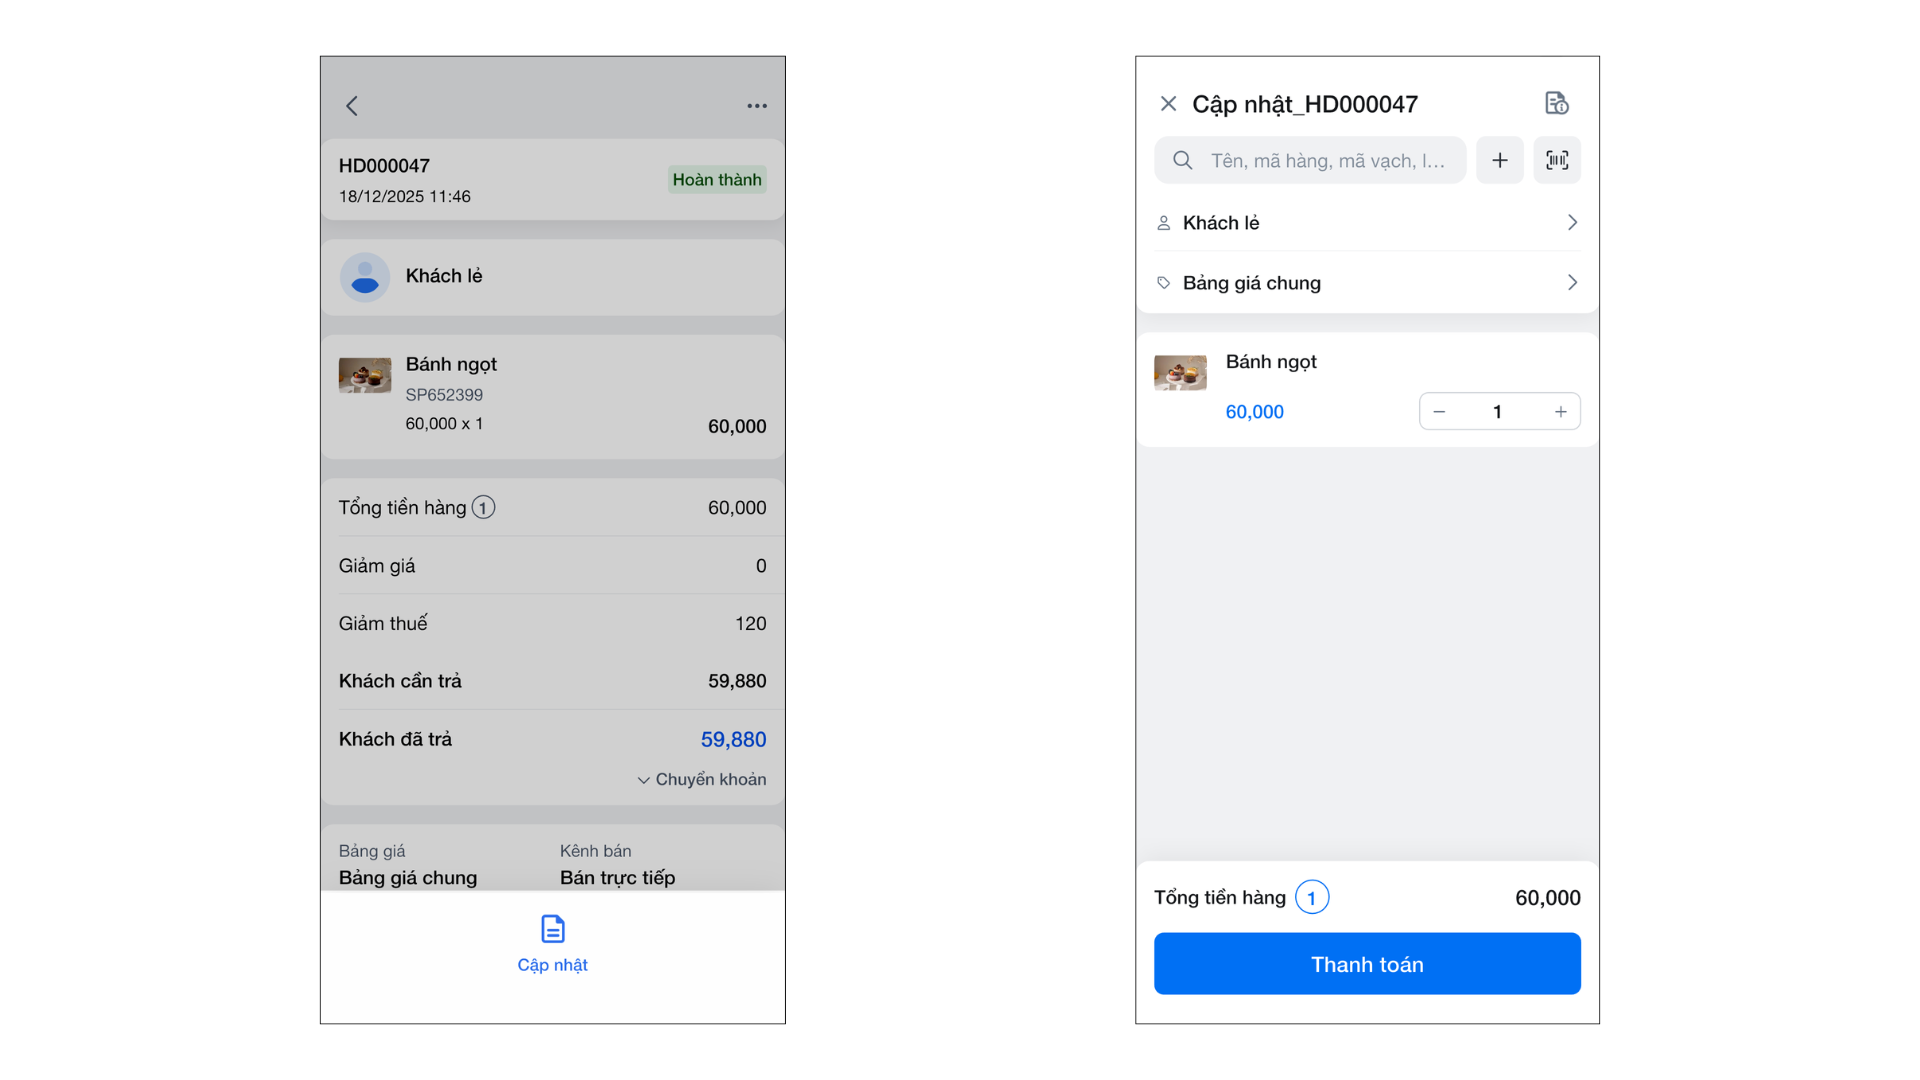
Task: Click the 60,000 price of Bánh ngọt
Action: tap(1254, 412)
